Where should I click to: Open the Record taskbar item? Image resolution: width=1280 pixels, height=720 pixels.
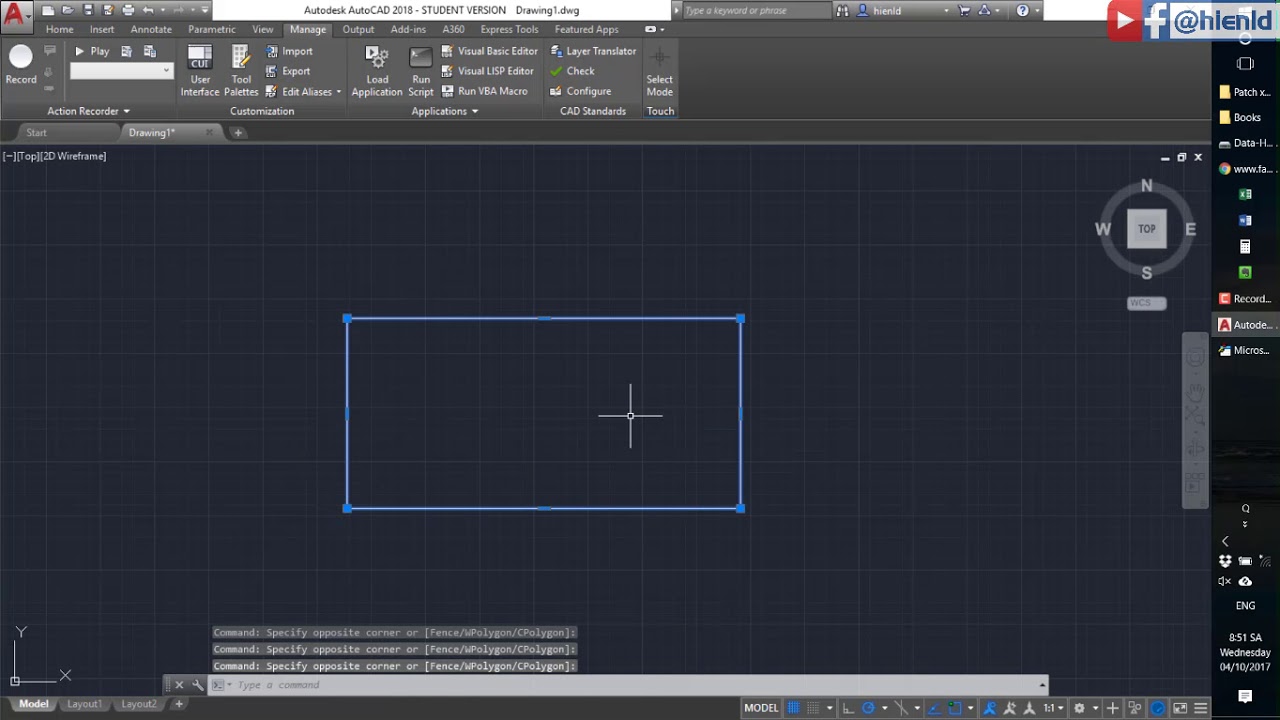click(1245, 299)
